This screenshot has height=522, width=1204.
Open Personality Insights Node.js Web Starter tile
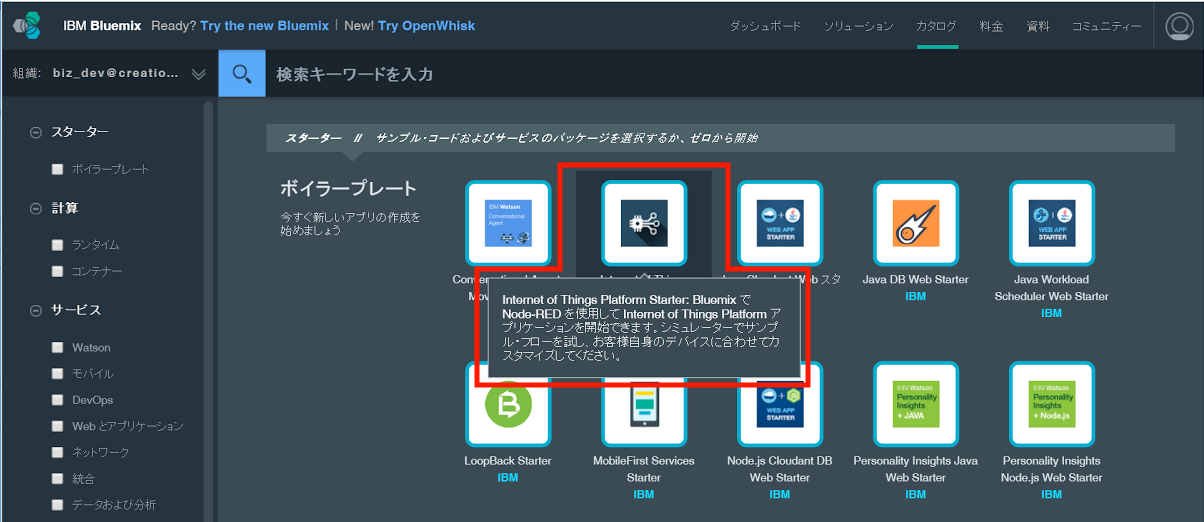coord(1052,404)
